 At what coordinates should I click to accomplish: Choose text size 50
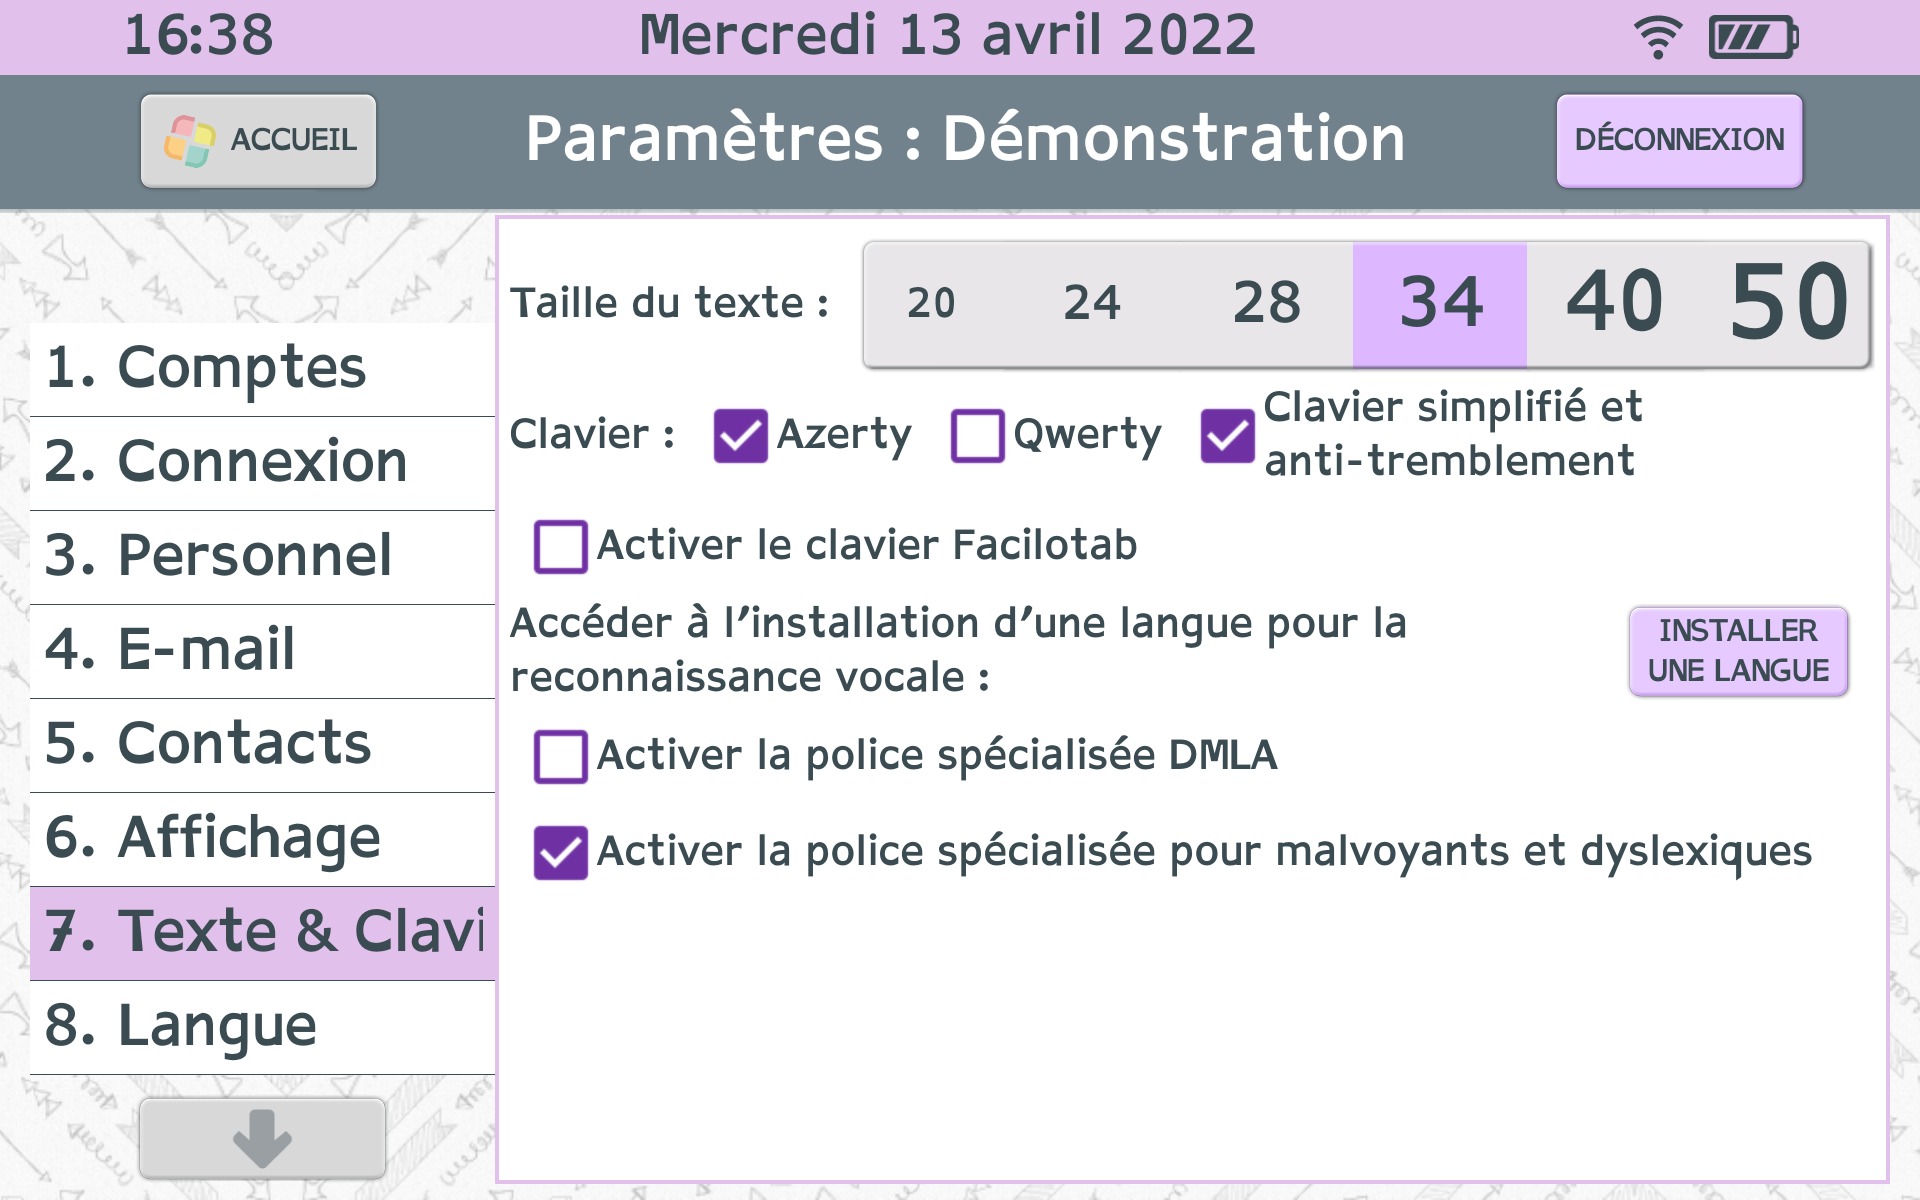(x=1789, y=304)
